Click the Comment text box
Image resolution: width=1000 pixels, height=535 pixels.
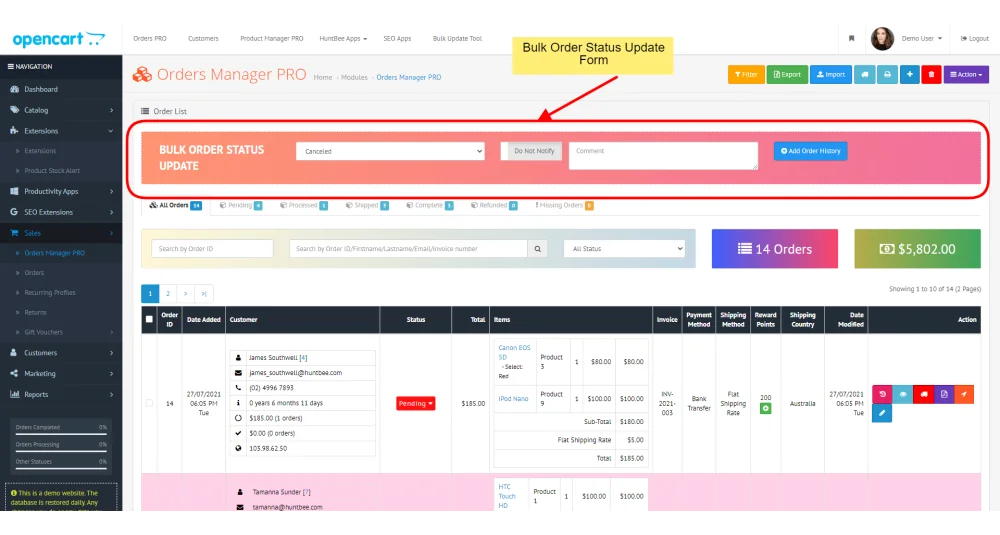pos(663,156)
